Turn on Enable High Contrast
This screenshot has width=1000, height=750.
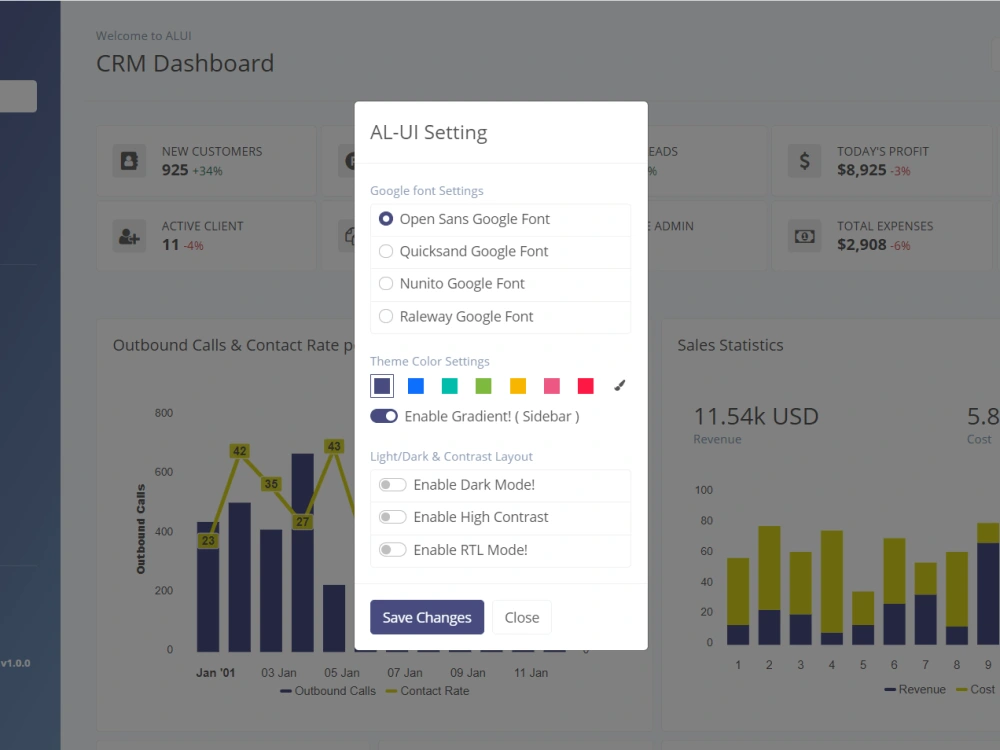tap(392, 517)
